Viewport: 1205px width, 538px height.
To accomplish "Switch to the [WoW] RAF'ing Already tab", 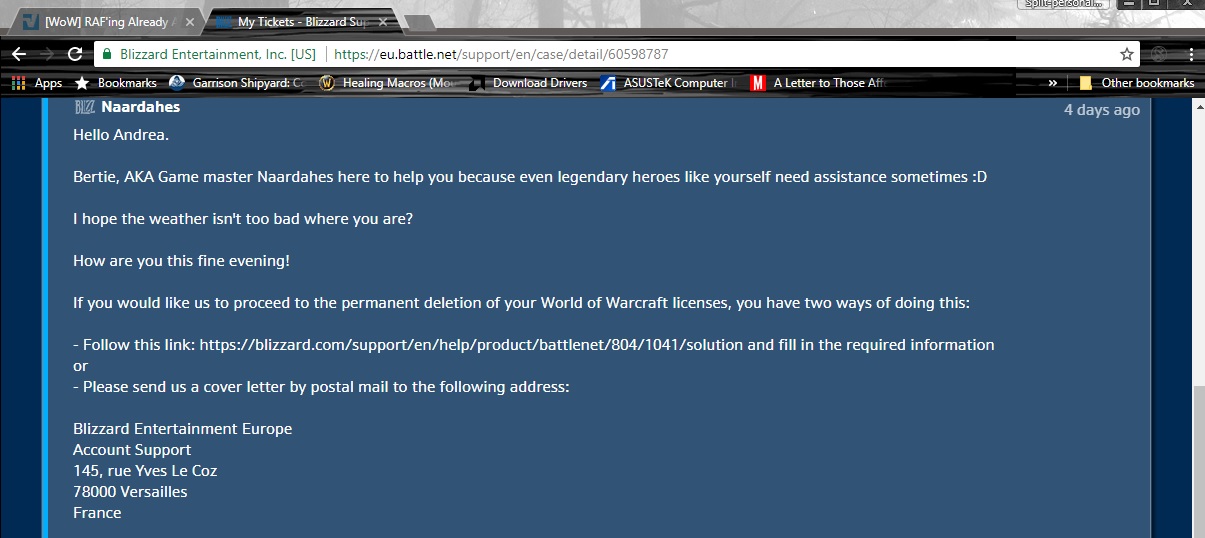I will point(106,21).
